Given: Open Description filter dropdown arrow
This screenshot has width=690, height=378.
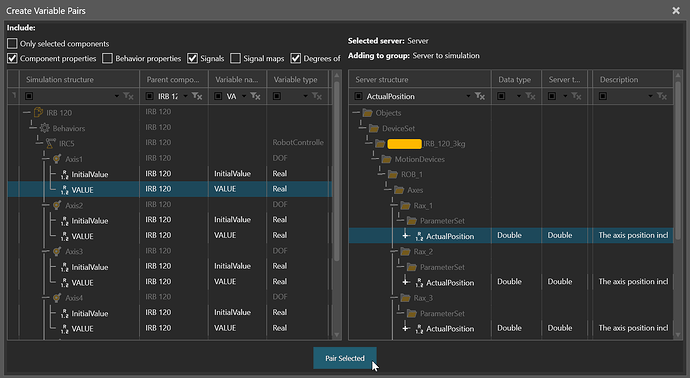Looking at the screenshot, I should click(650, 96).
